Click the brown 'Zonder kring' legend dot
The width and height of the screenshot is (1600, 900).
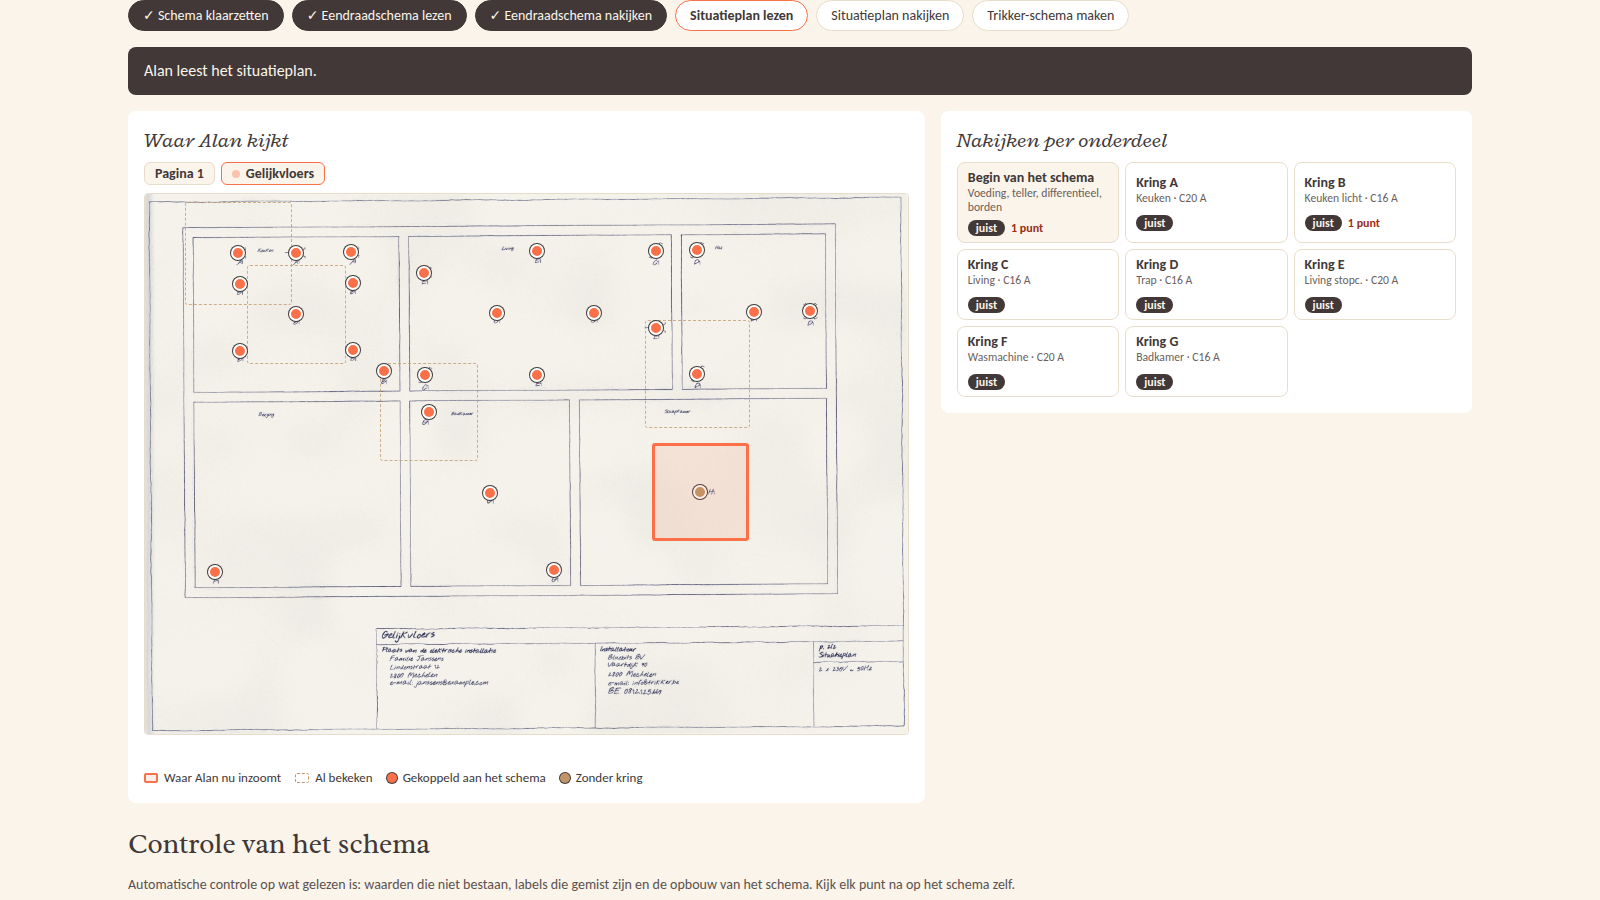(x=565, y=778)
